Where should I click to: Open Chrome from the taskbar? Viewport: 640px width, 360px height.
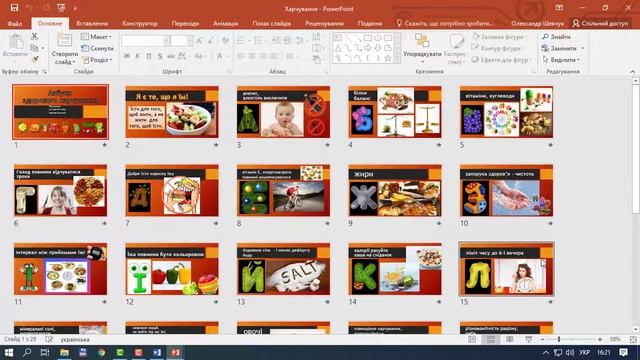coord(102,352)
